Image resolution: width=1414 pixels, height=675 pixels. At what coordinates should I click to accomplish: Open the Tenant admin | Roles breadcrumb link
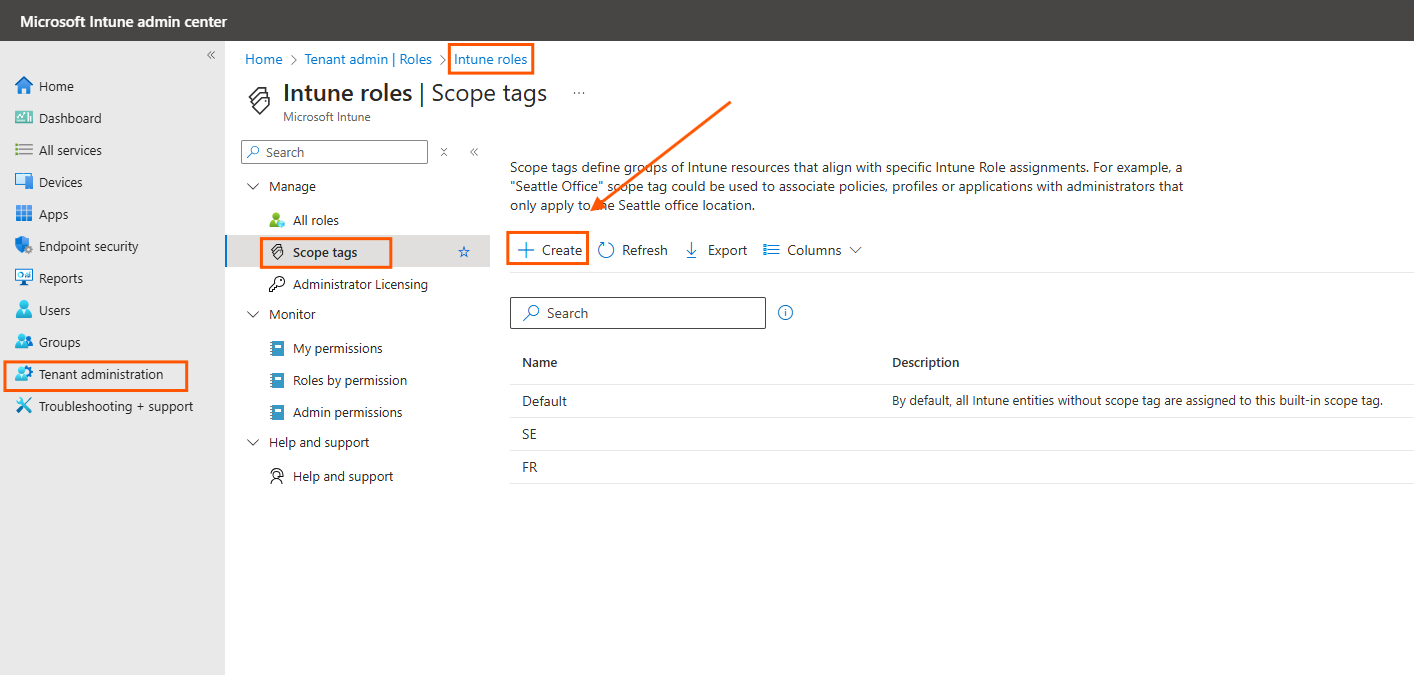coord(368,58)
